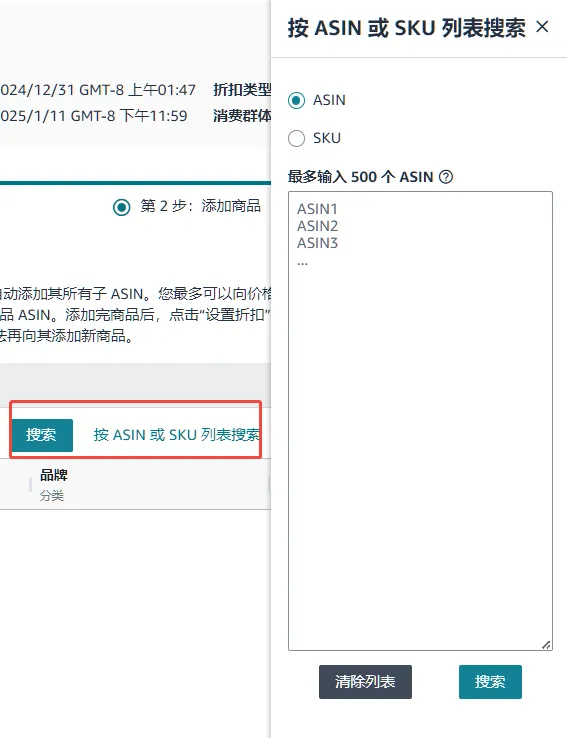Select the ASIN radio button
This screenshot has height=738, width=567.
pyautogui.click(x=296, y=100)
